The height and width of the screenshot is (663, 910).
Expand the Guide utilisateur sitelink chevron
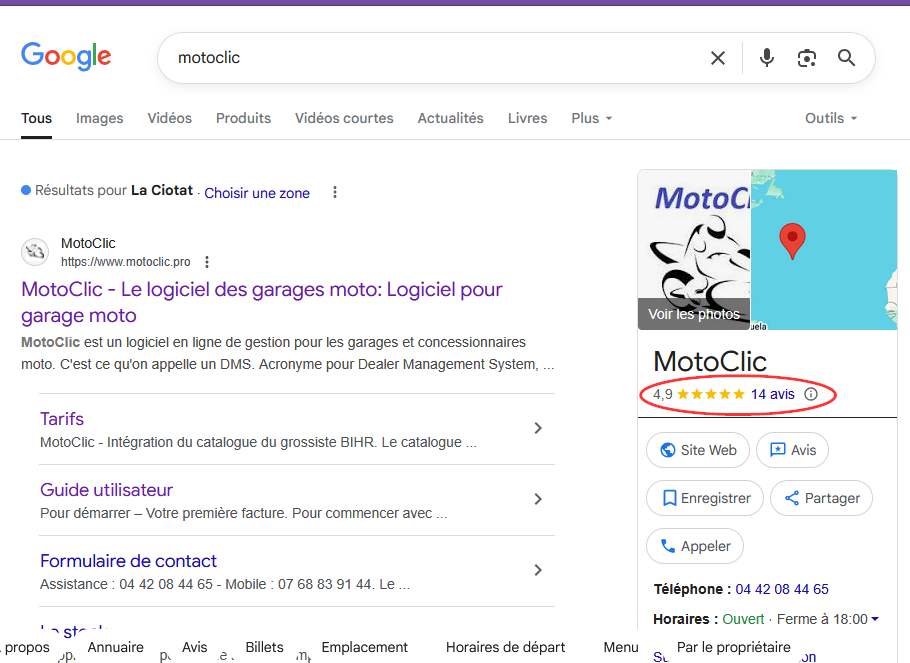pyautogui.click(x=538, y=499)
